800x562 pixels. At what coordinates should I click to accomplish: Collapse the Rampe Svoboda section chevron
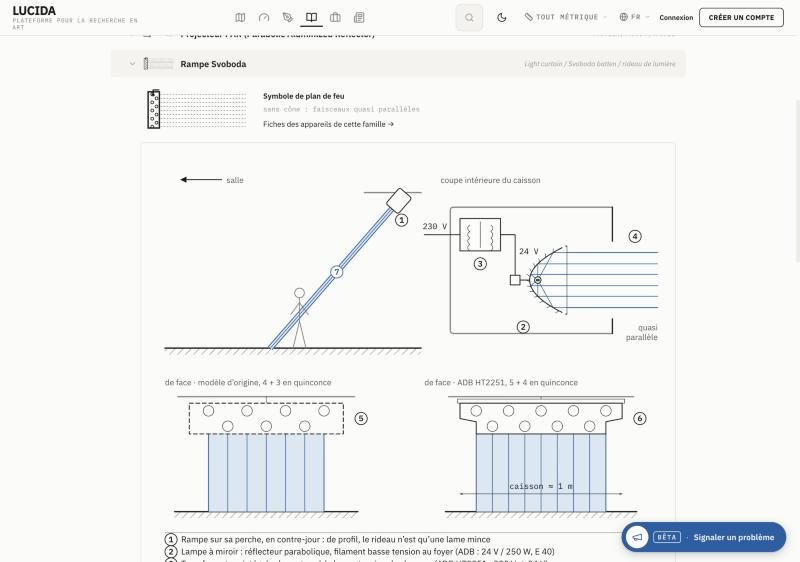(133, 64)
